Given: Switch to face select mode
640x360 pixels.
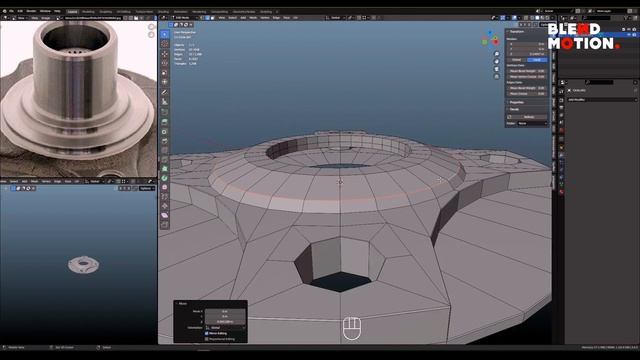Looking at the screenshot, I should click(213, 18).
